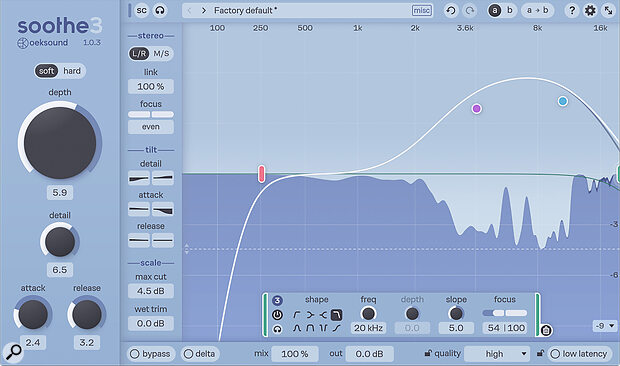
Task: Click the low latency lock icon
Action: pyautogui.click(x=540, y=353)
